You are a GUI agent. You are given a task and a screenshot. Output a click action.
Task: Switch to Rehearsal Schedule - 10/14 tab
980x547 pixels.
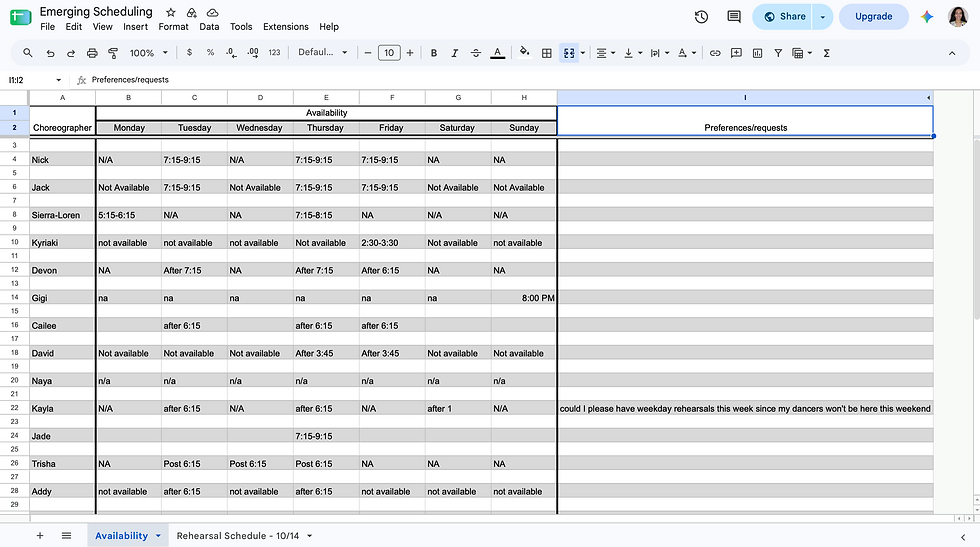[238, 536]
